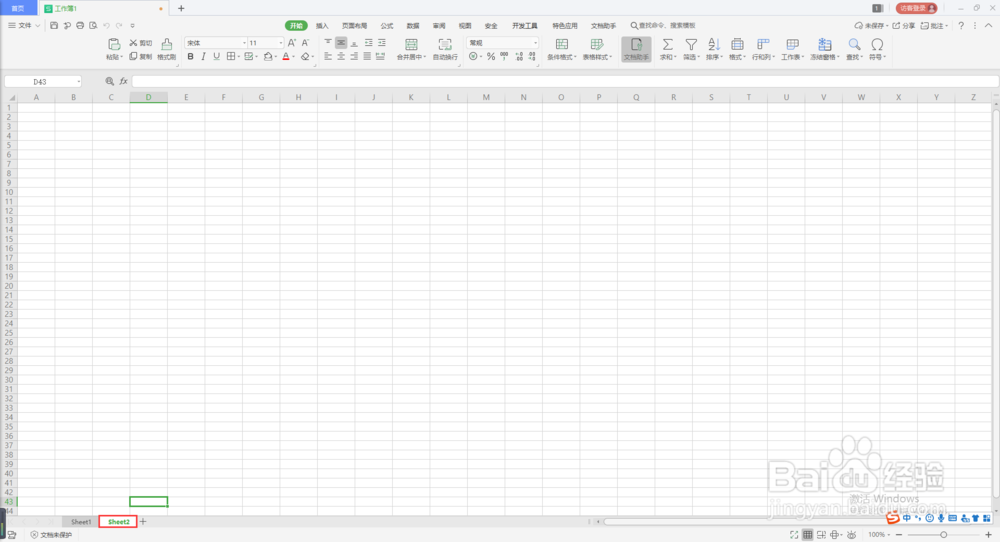Click the AutoSum (求和) sigma icon
Screen dimensions: 1000x542
click(667, 45)
